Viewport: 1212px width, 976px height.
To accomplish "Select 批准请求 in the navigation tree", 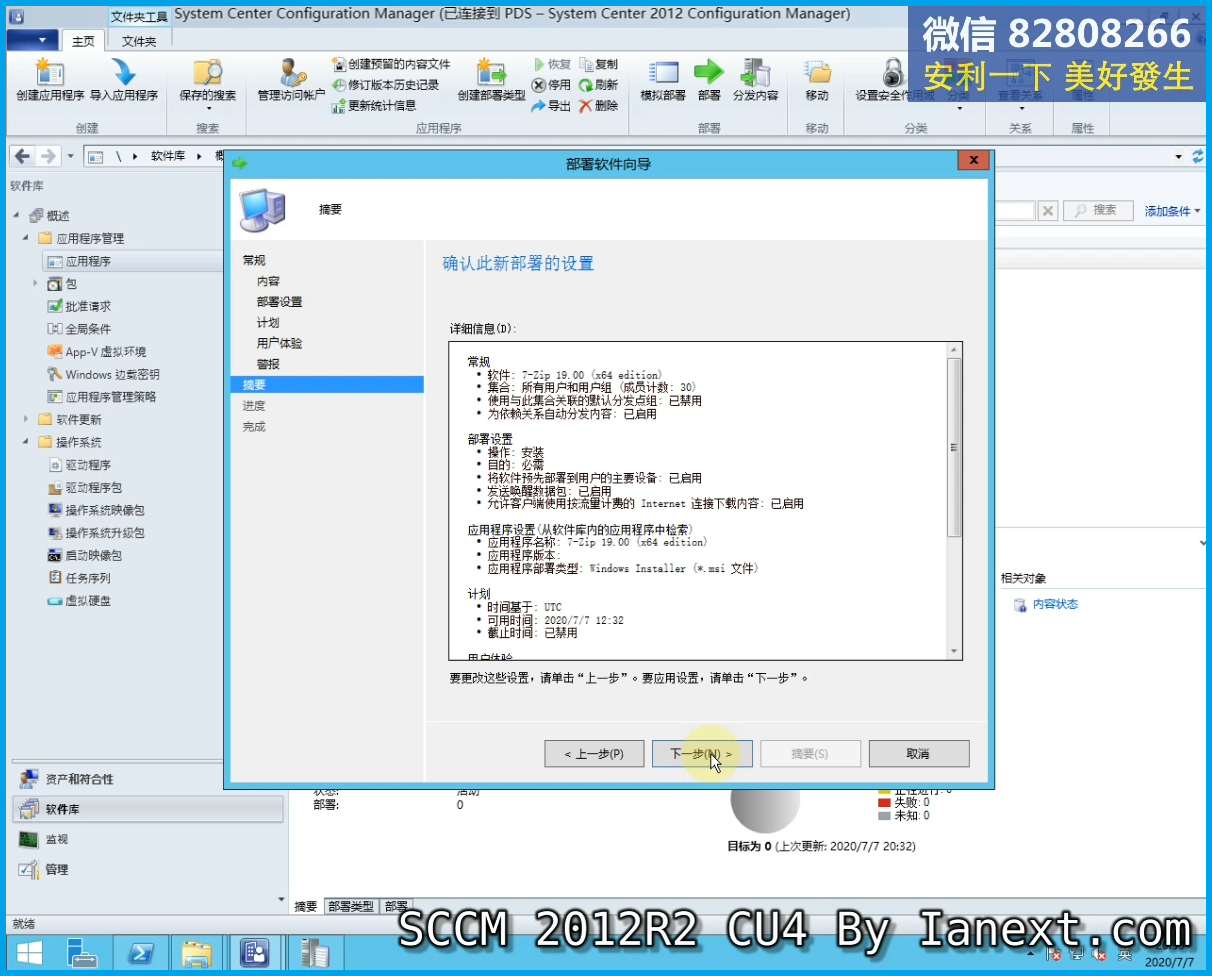I will coord(79,307).
